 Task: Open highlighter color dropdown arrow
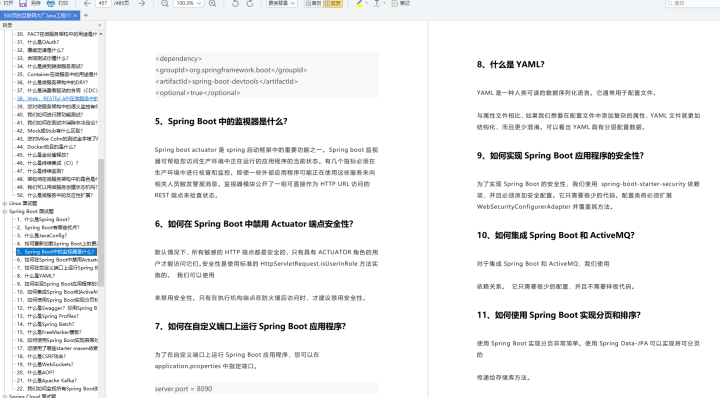click(x=366, y=3)
